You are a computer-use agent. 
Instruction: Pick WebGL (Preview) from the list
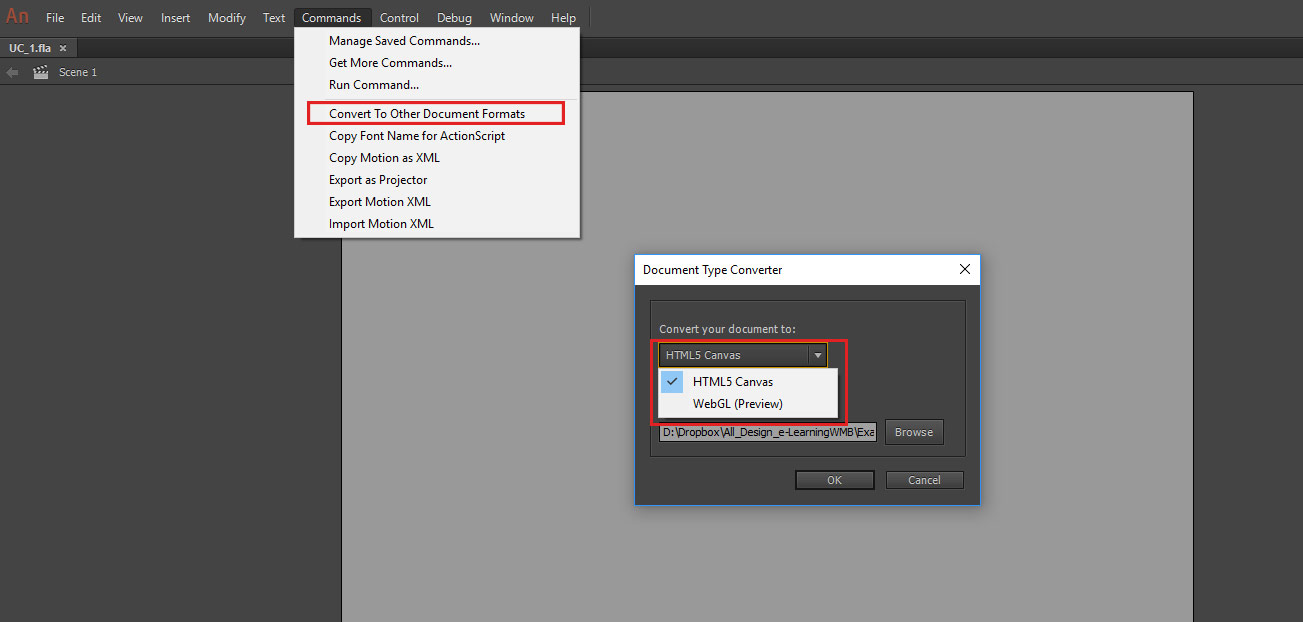click(748, 404)
